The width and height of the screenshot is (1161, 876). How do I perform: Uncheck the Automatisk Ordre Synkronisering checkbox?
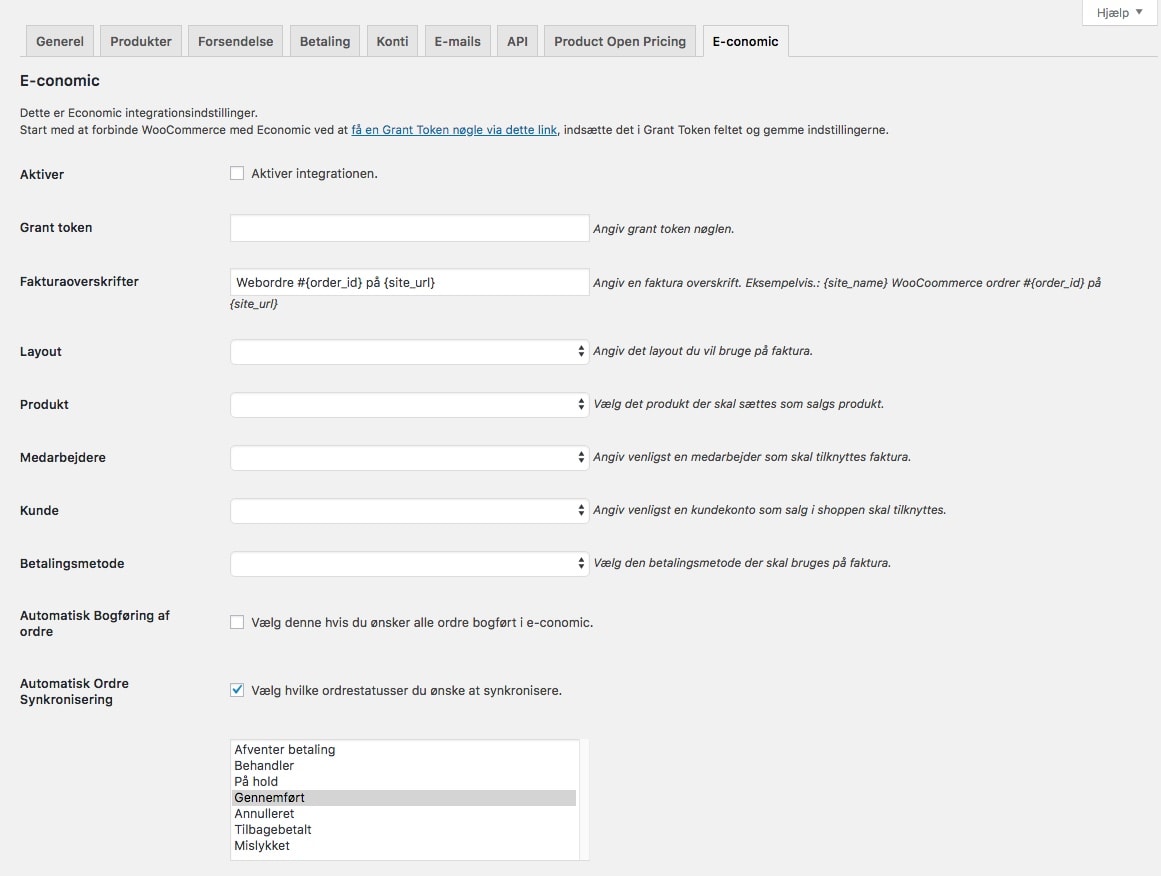coord(237,690)
